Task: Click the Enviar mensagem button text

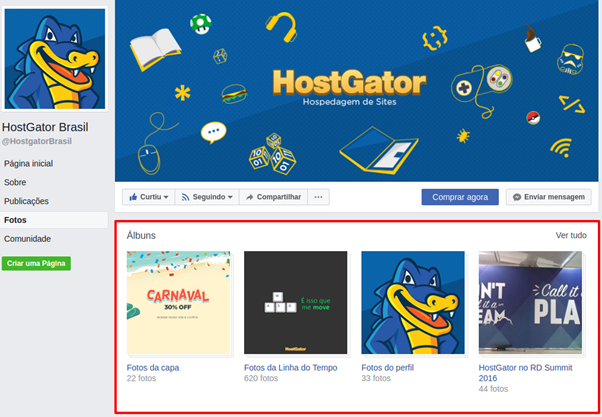Action: (554, 197)
